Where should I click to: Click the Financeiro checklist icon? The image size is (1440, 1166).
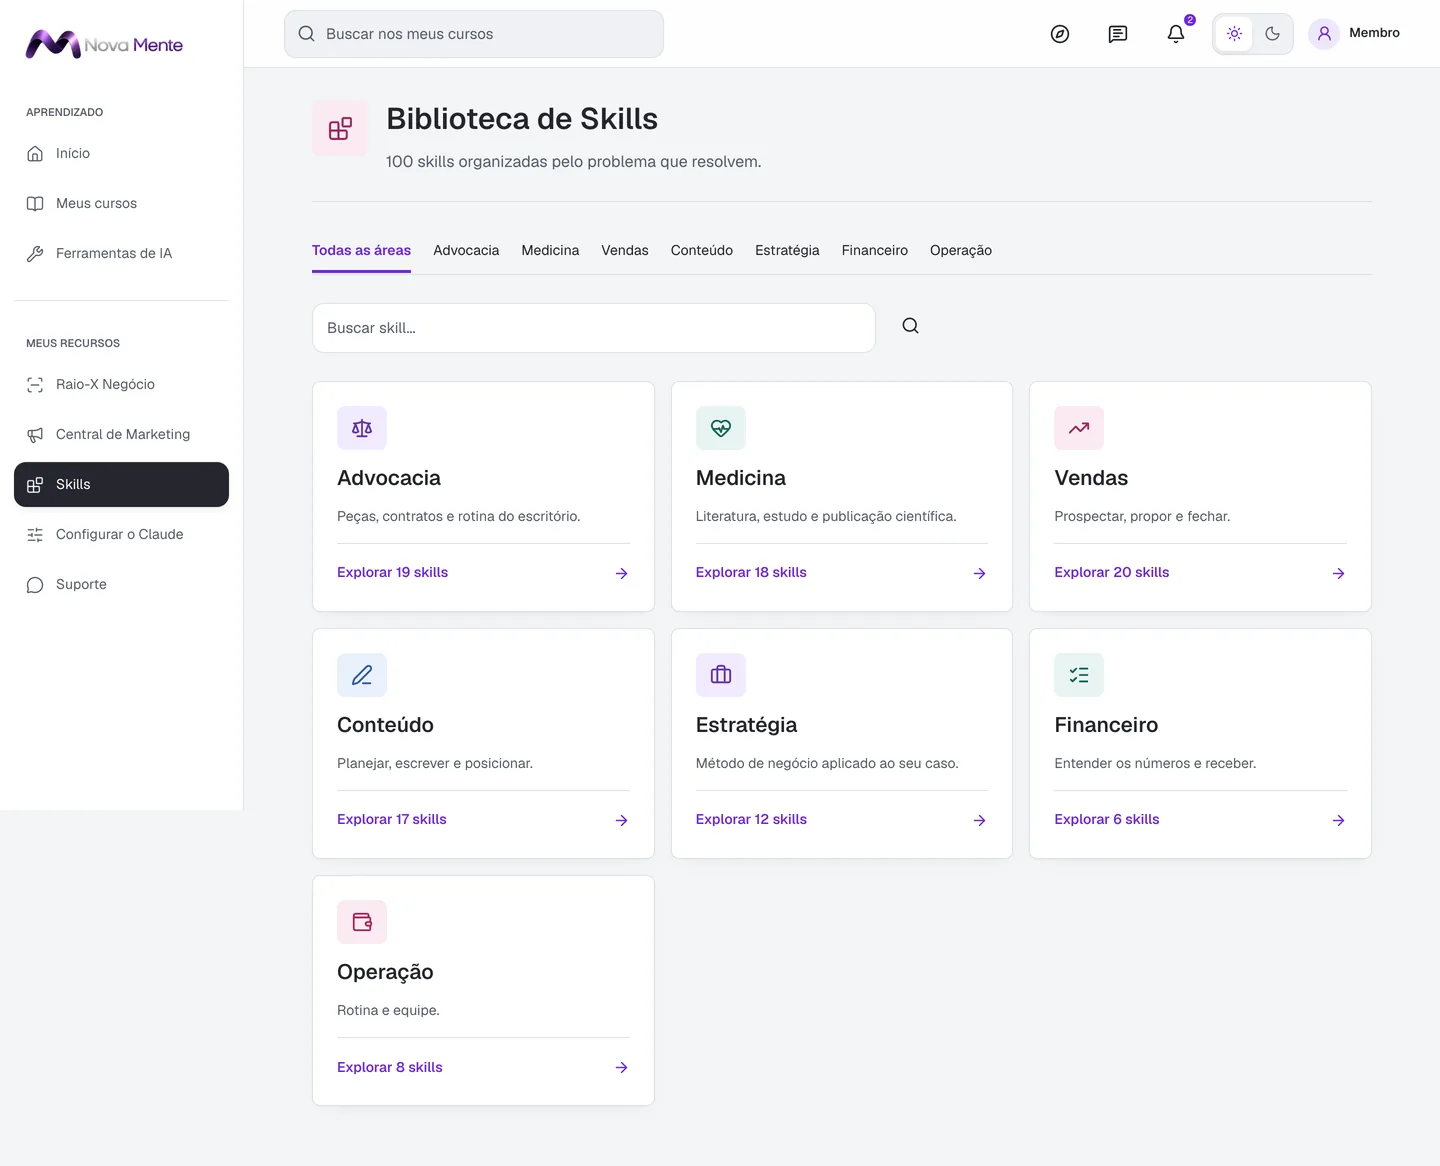click(1079, 675)
